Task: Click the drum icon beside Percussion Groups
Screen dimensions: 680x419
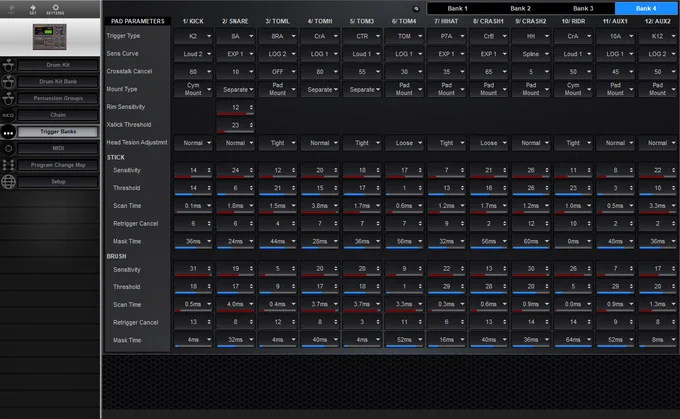Action: [x=8, y=98]
